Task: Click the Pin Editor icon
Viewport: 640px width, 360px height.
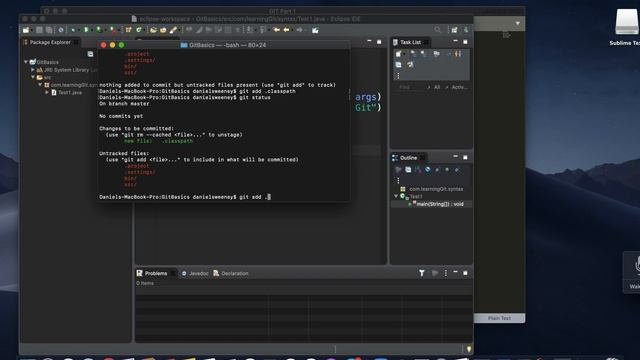Action: (x=315, y=30)
